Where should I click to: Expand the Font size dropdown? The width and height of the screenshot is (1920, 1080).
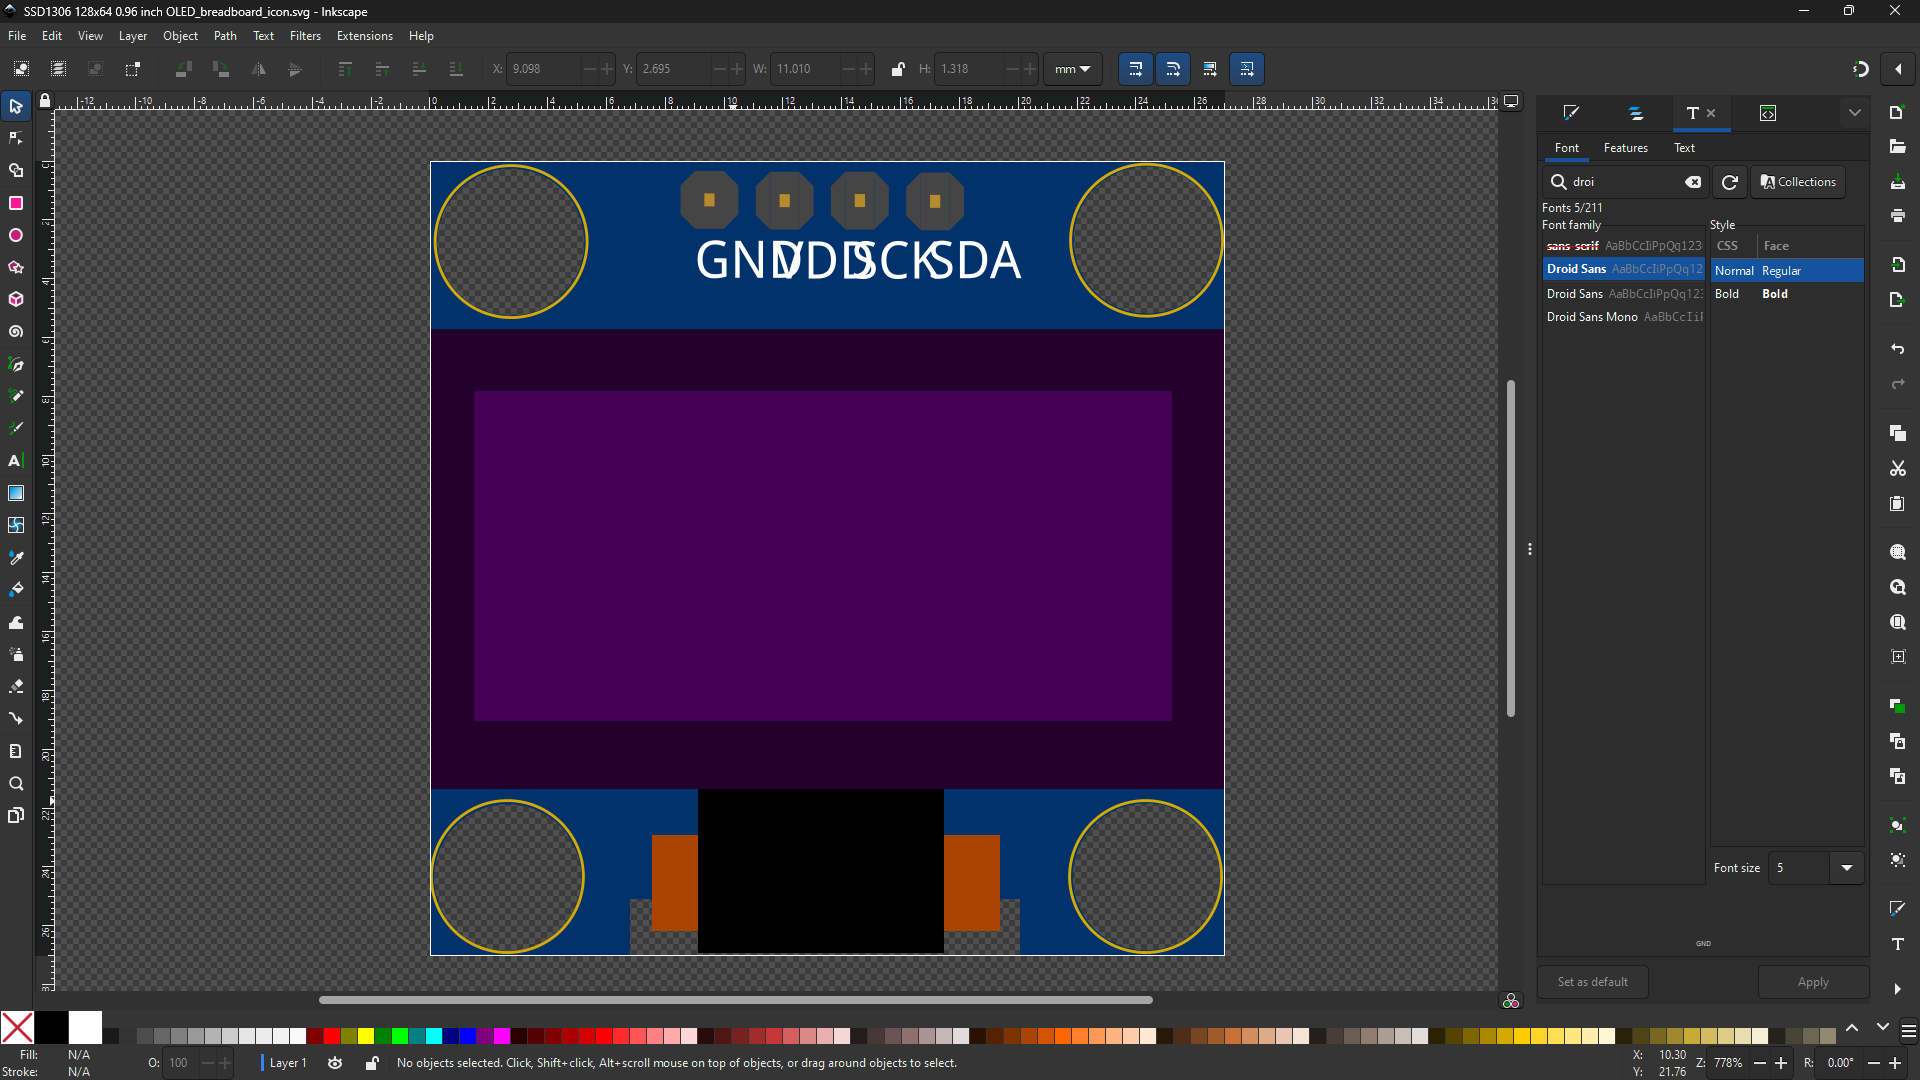1850,868
